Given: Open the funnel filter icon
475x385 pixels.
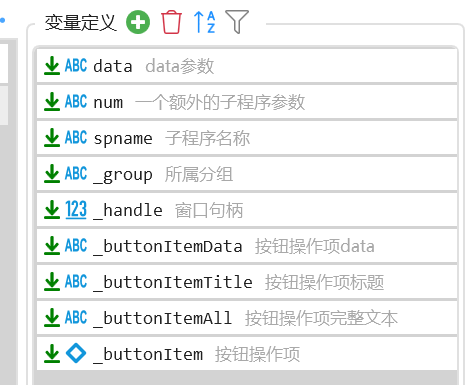Looking at the screenshot, I should 237,22.
